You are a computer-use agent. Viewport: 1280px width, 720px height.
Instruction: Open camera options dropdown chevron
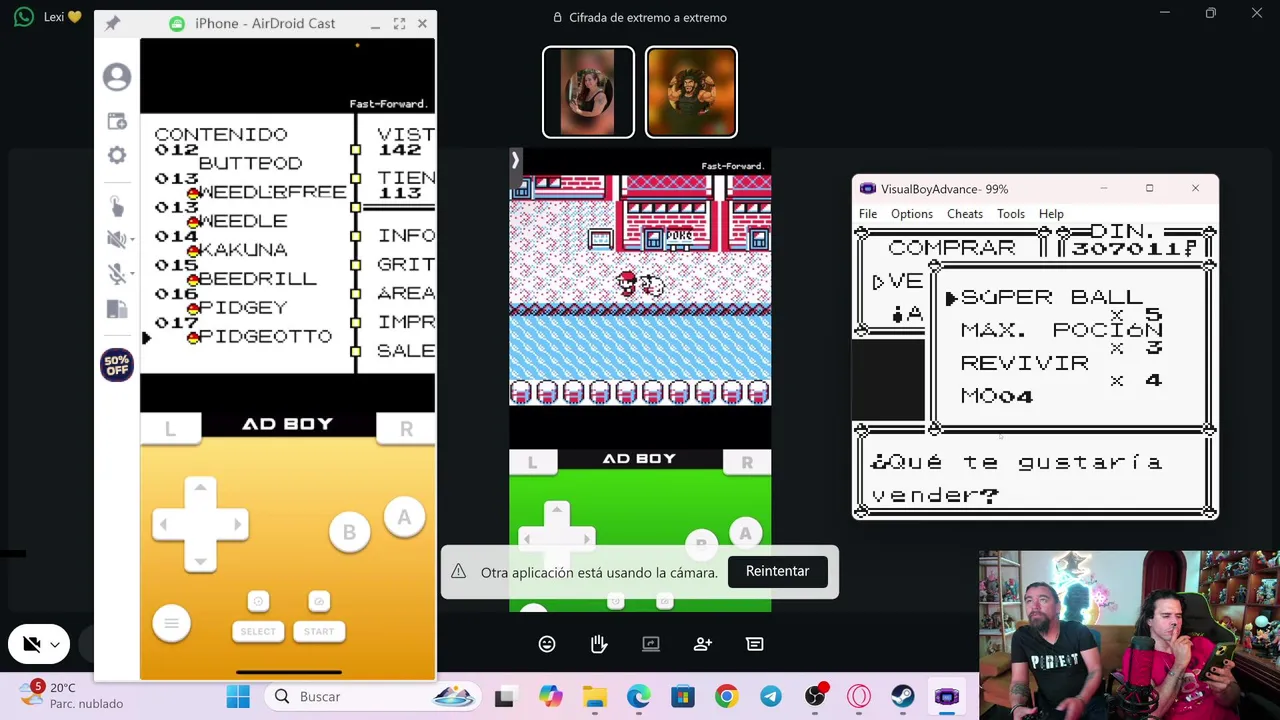55,645
